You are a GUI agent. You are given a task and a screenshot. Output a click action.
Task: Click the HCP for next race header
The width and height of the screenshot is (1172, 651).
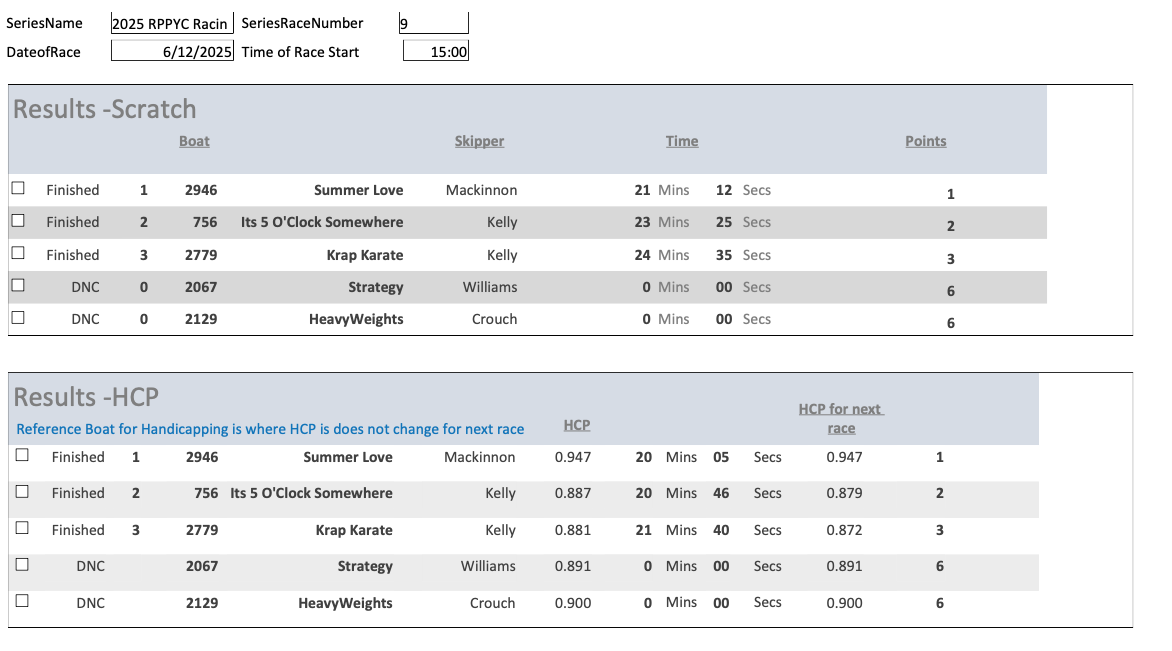(841, 418)
